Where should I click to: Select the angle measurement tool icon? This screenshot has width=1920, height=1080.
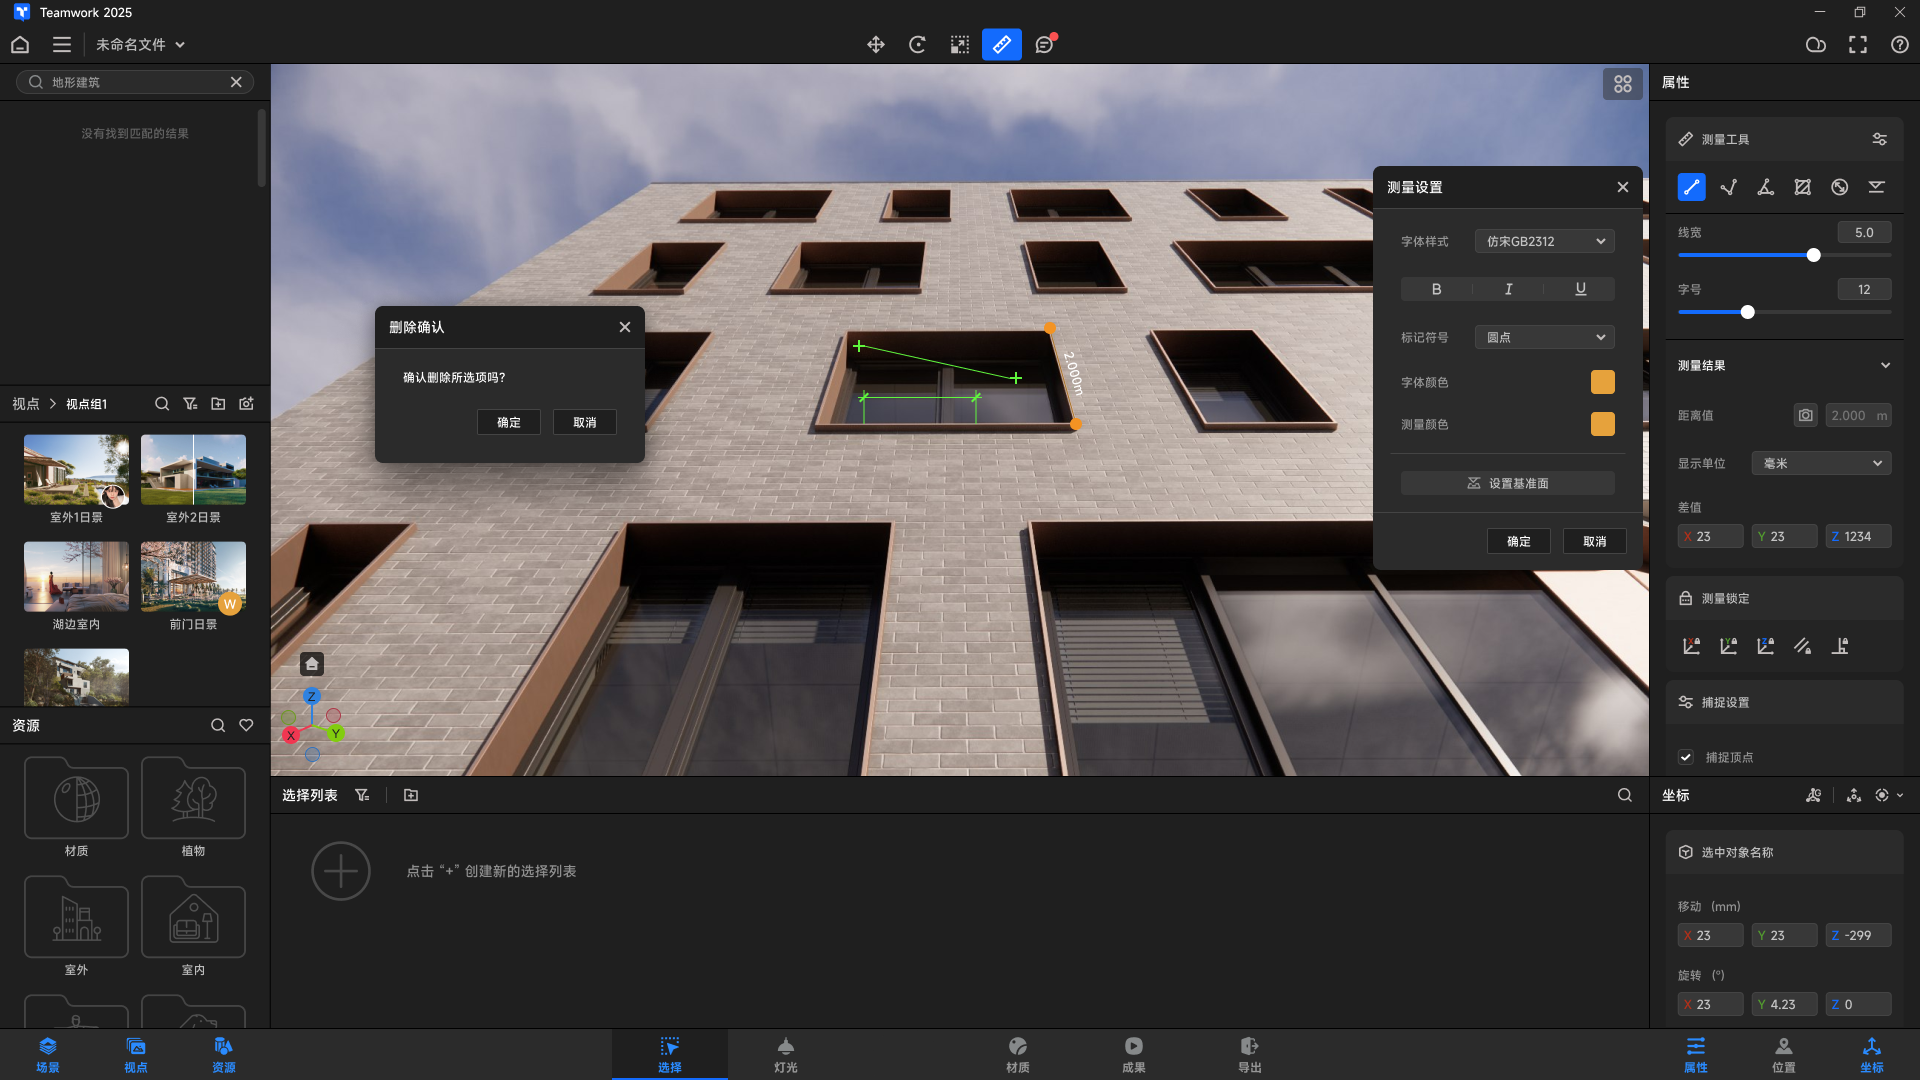[1765, 187]
